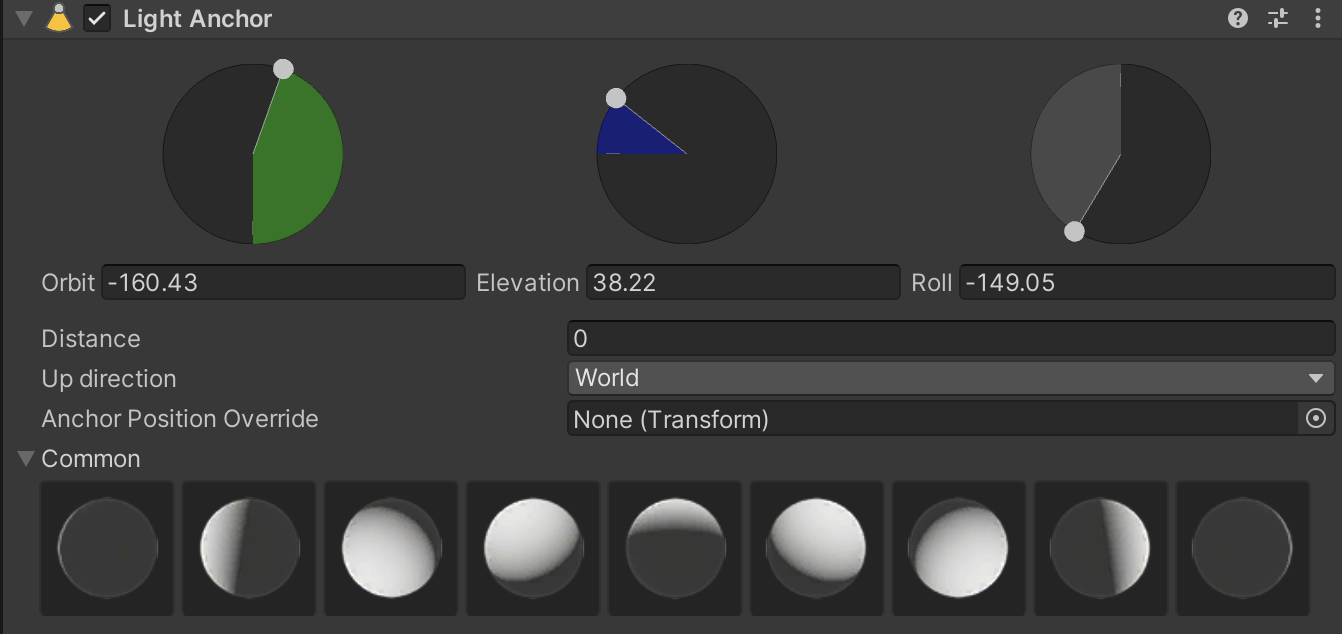Disable the Light Anchor component checkbox
This screenshot has height=634, width=1342.
tap(97, 19)
